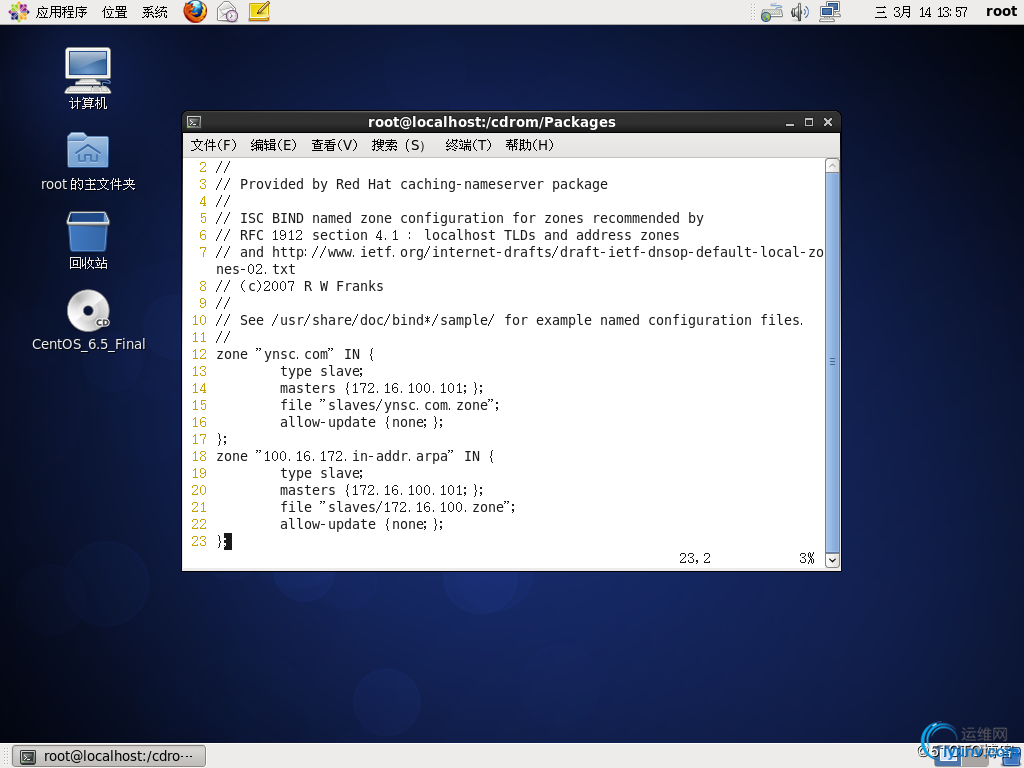
Task: Click the terminal vertical scrollbar thumb
Action: (x=832, y=362)
